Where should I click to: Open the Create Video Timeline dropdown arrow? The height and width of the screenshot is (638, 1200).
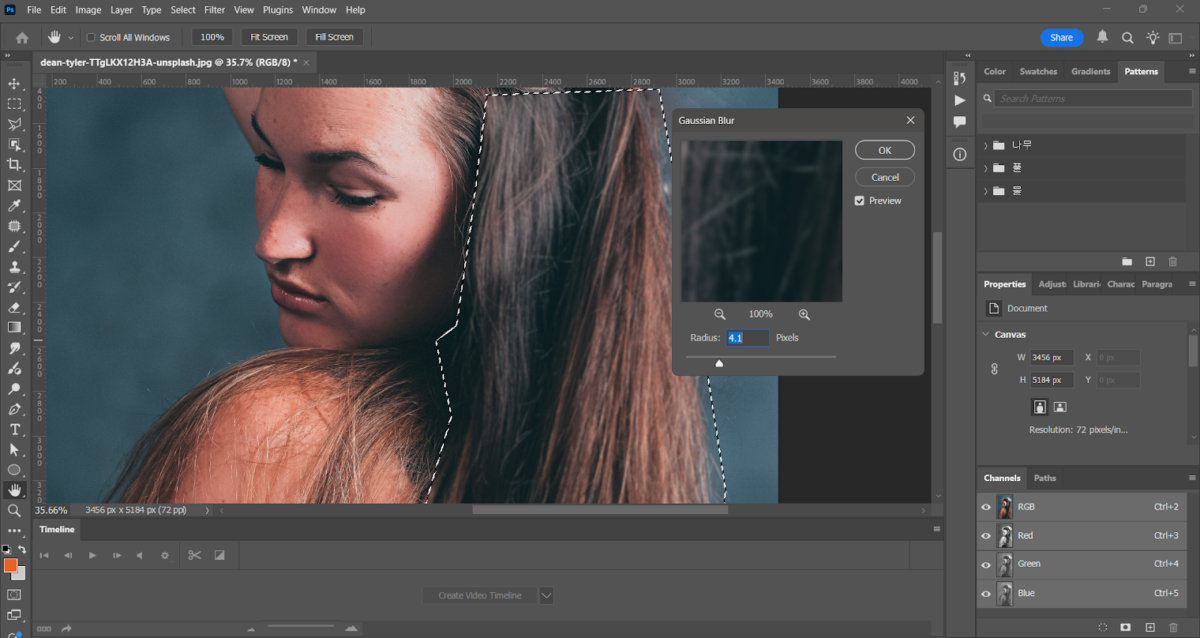pyautogui.click(x=546, y=595)
